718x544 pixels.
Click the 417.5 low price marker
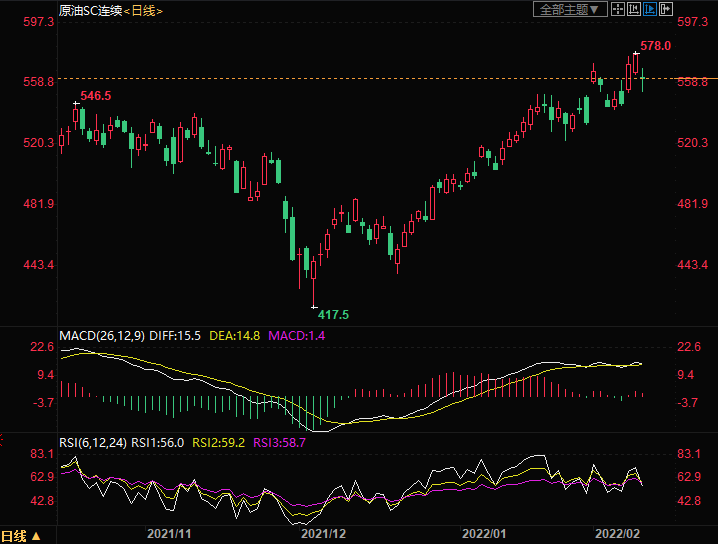[333, 314]
